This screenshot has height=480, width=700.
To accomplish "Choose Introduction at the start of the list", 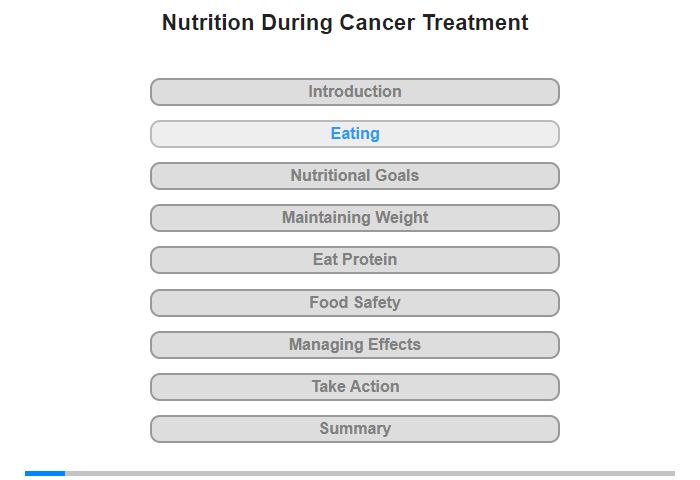I will pos(354,92).
